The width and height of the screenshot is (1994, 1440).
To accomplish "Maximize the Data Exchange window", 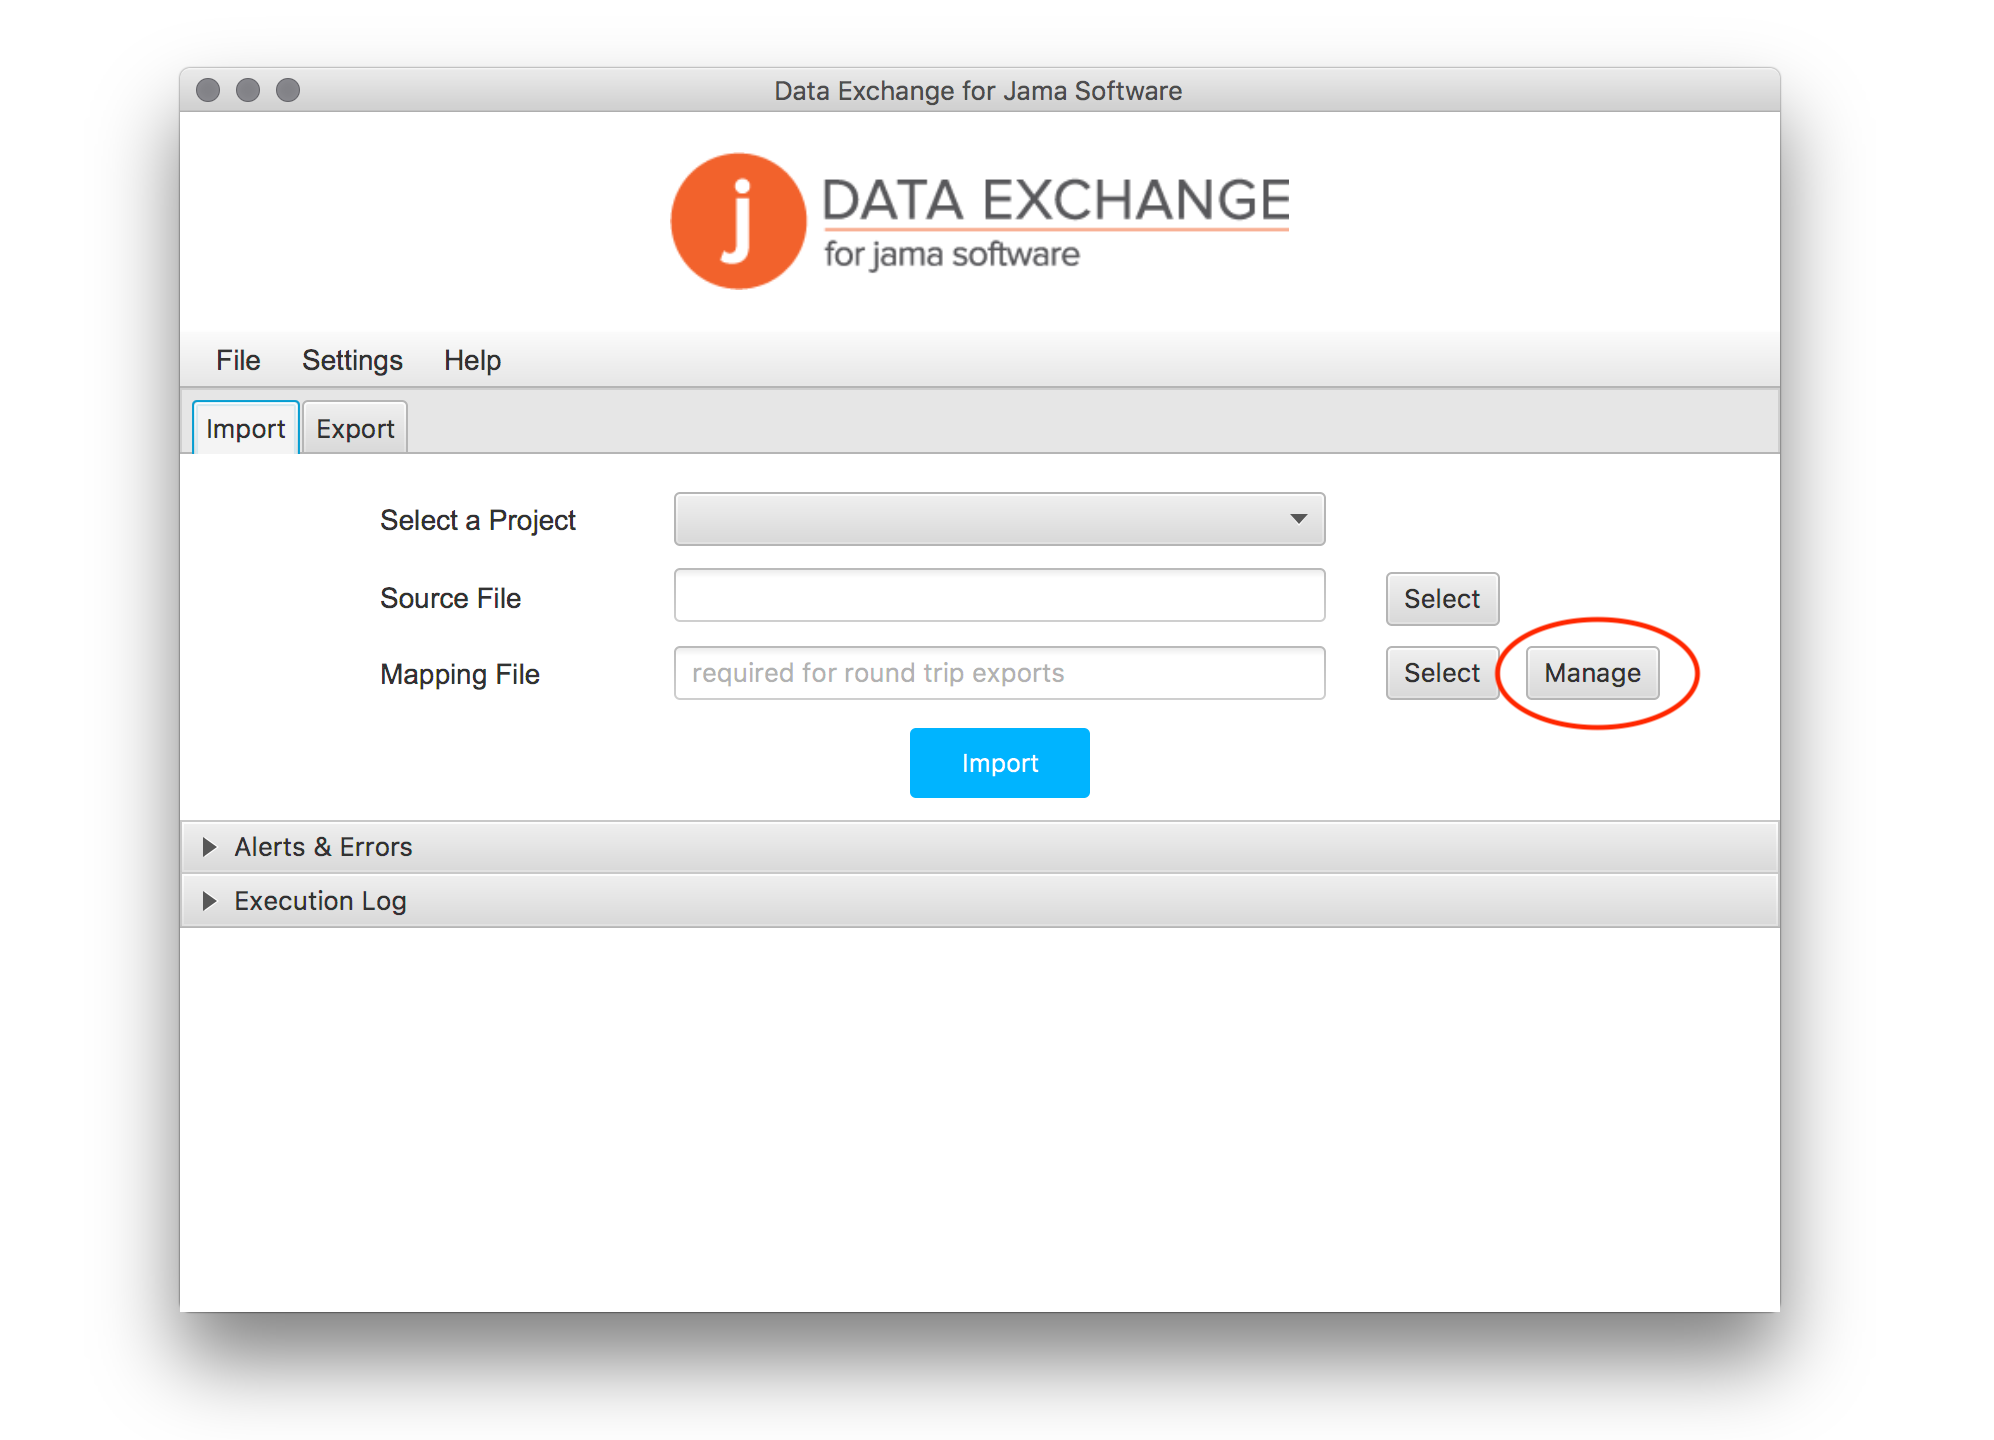I will coord(288,90).
